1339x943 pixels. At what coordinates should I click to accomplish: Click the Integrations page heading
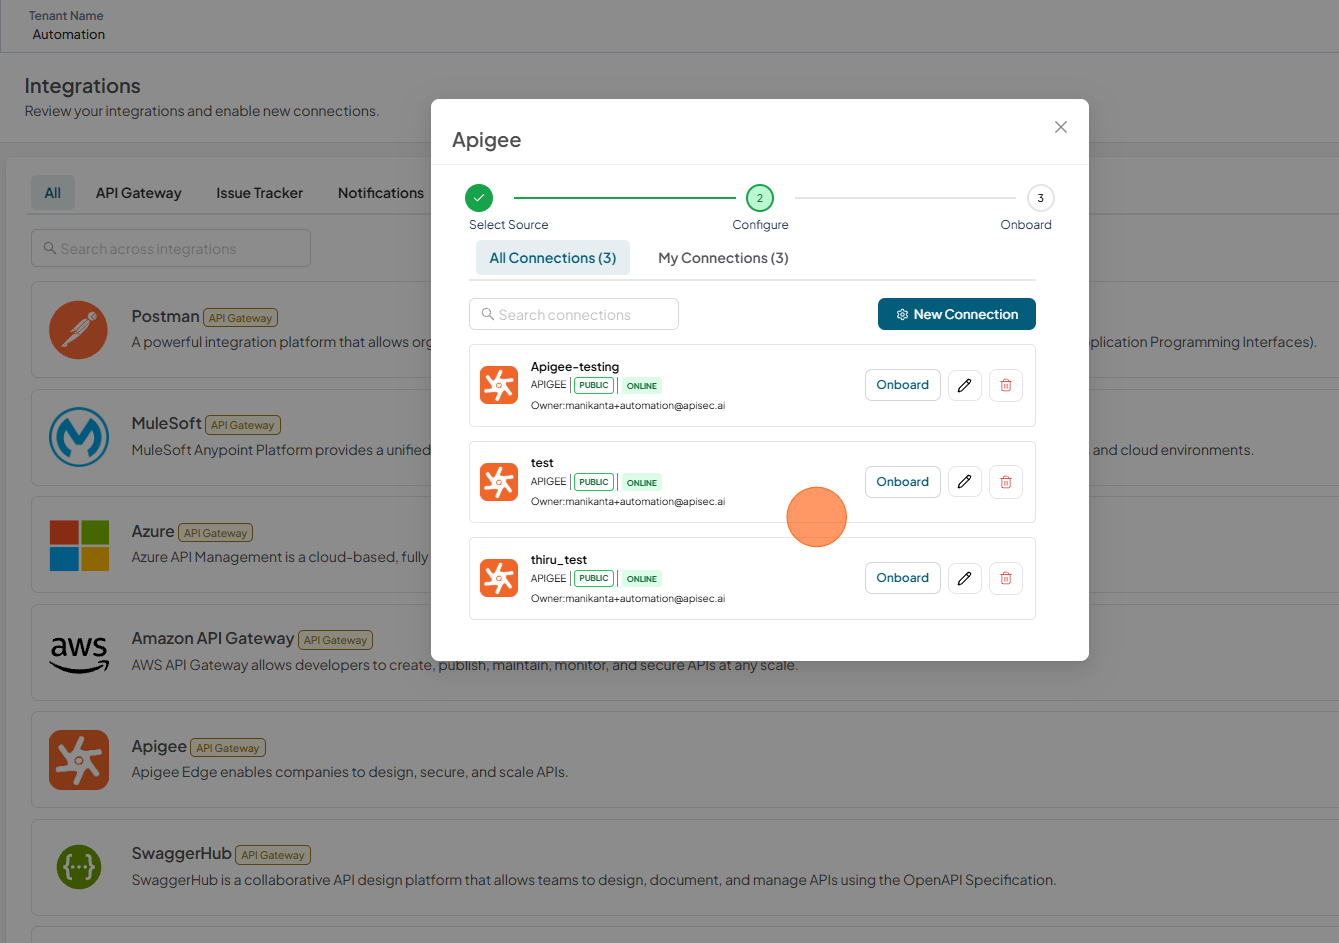[x=82, y=86]
